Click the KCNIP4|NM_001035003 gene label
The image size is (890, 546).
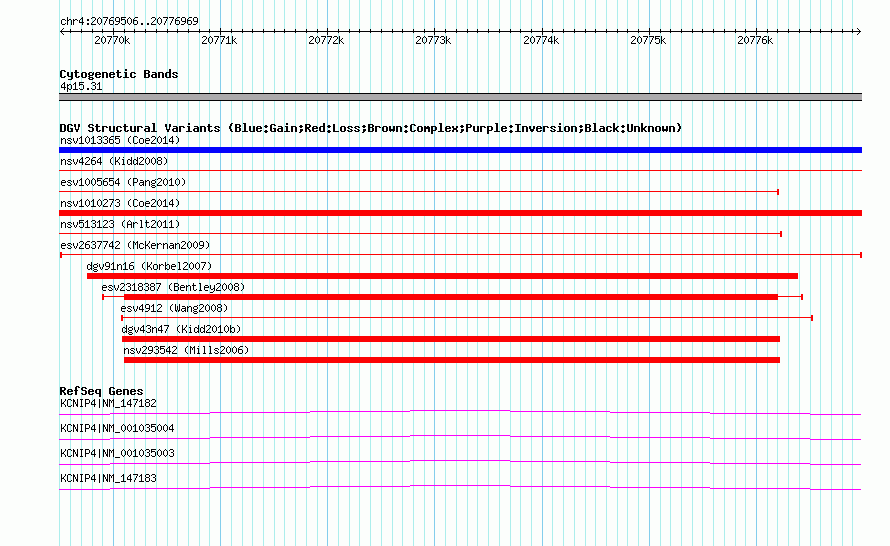pyautogui.click(x=117, y=453)
